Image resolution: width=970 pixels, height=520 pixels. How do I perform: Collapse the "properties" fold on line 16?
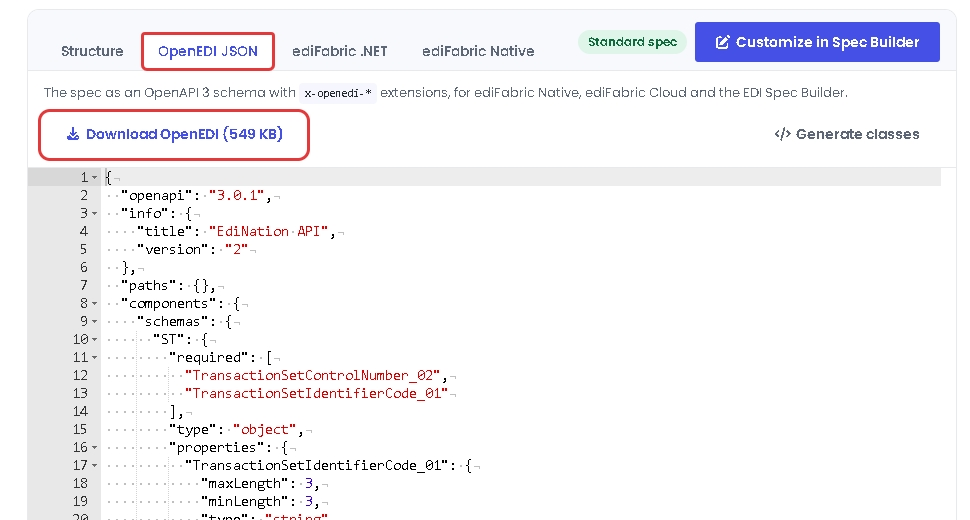point(95,448)
